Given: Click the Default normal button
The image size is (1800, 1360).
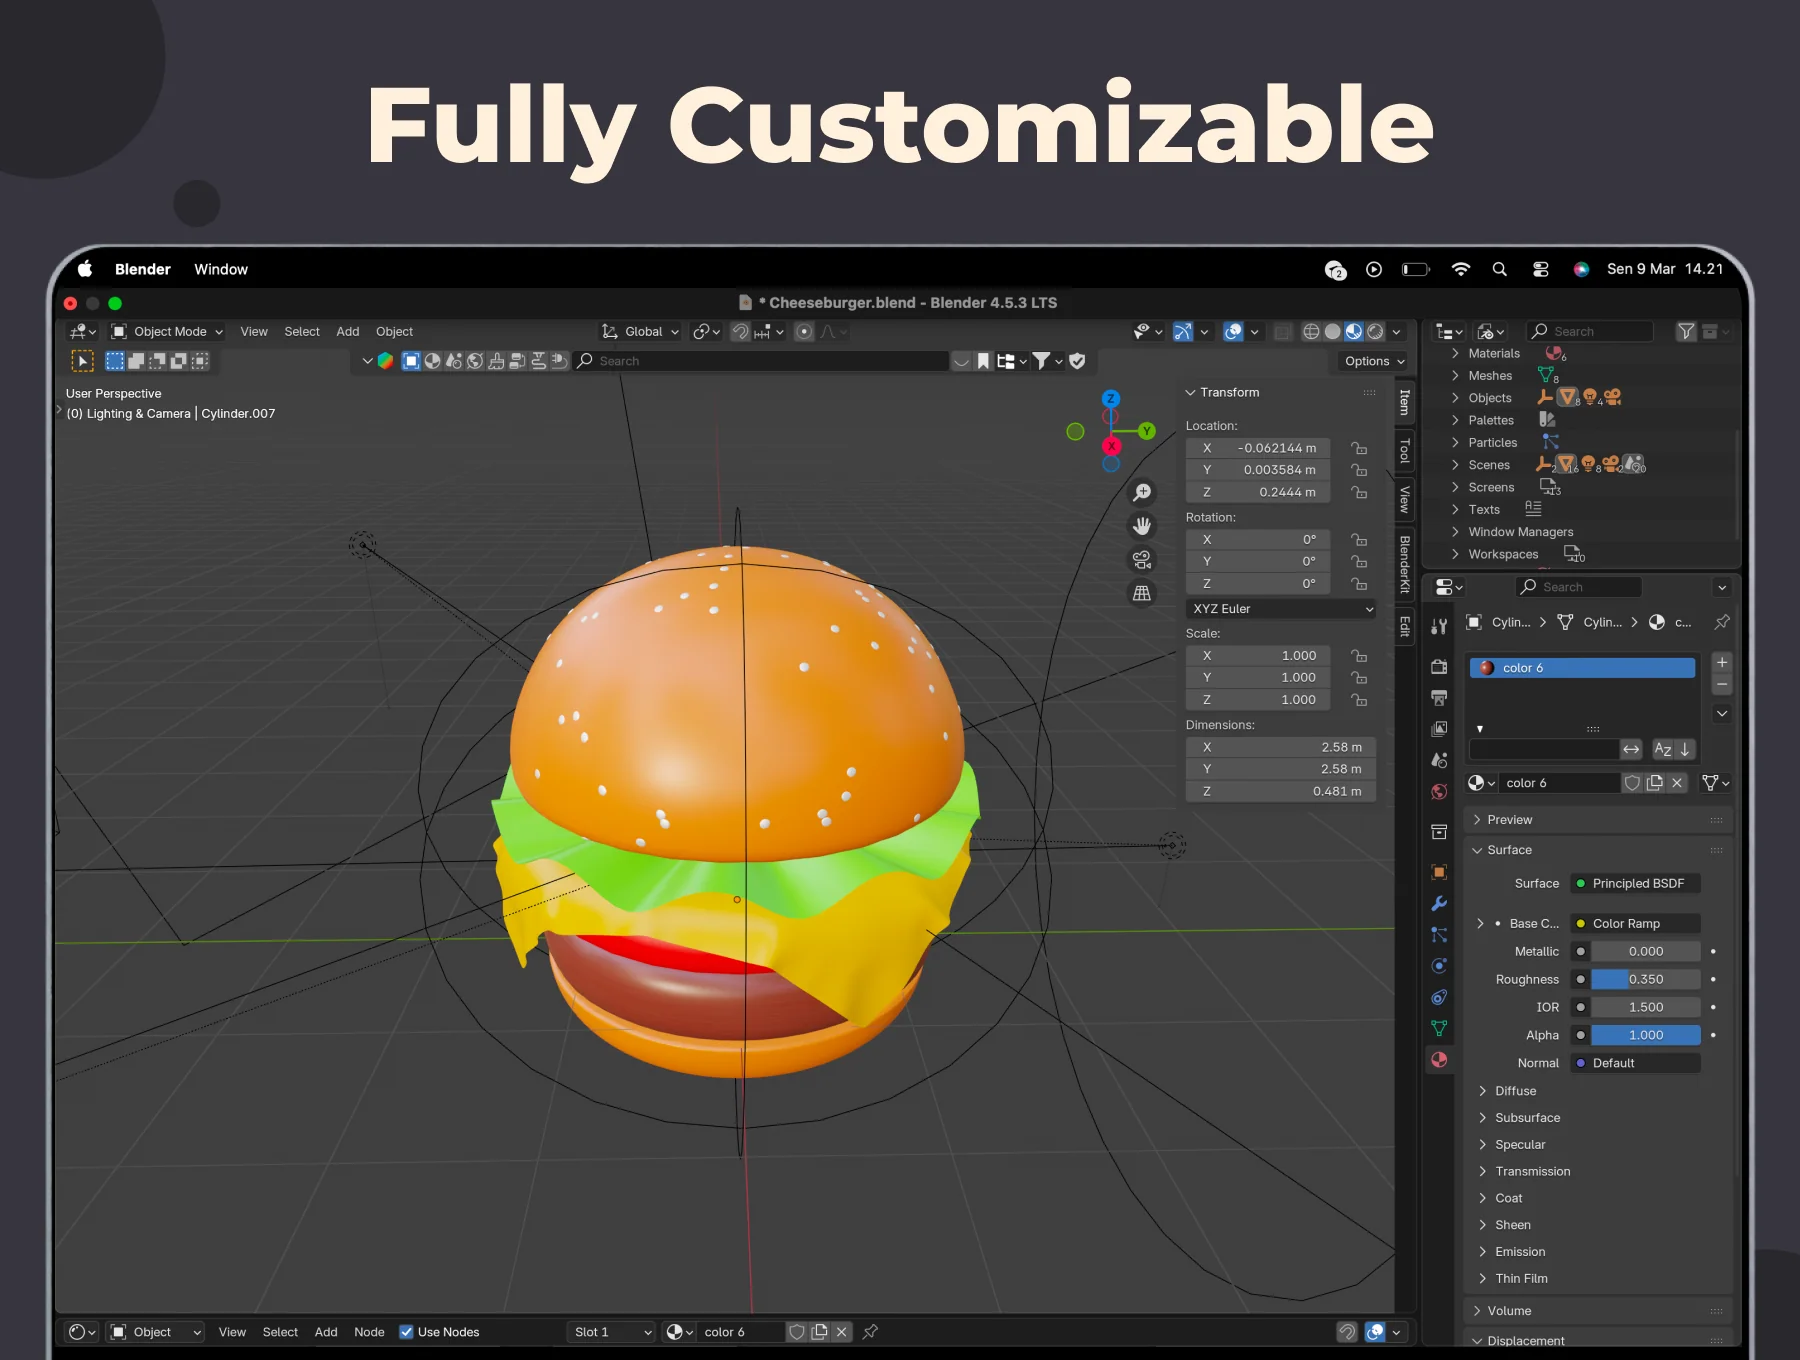Looking at the screenshot, I should pyautogui.click(x=1636, y=1064).
